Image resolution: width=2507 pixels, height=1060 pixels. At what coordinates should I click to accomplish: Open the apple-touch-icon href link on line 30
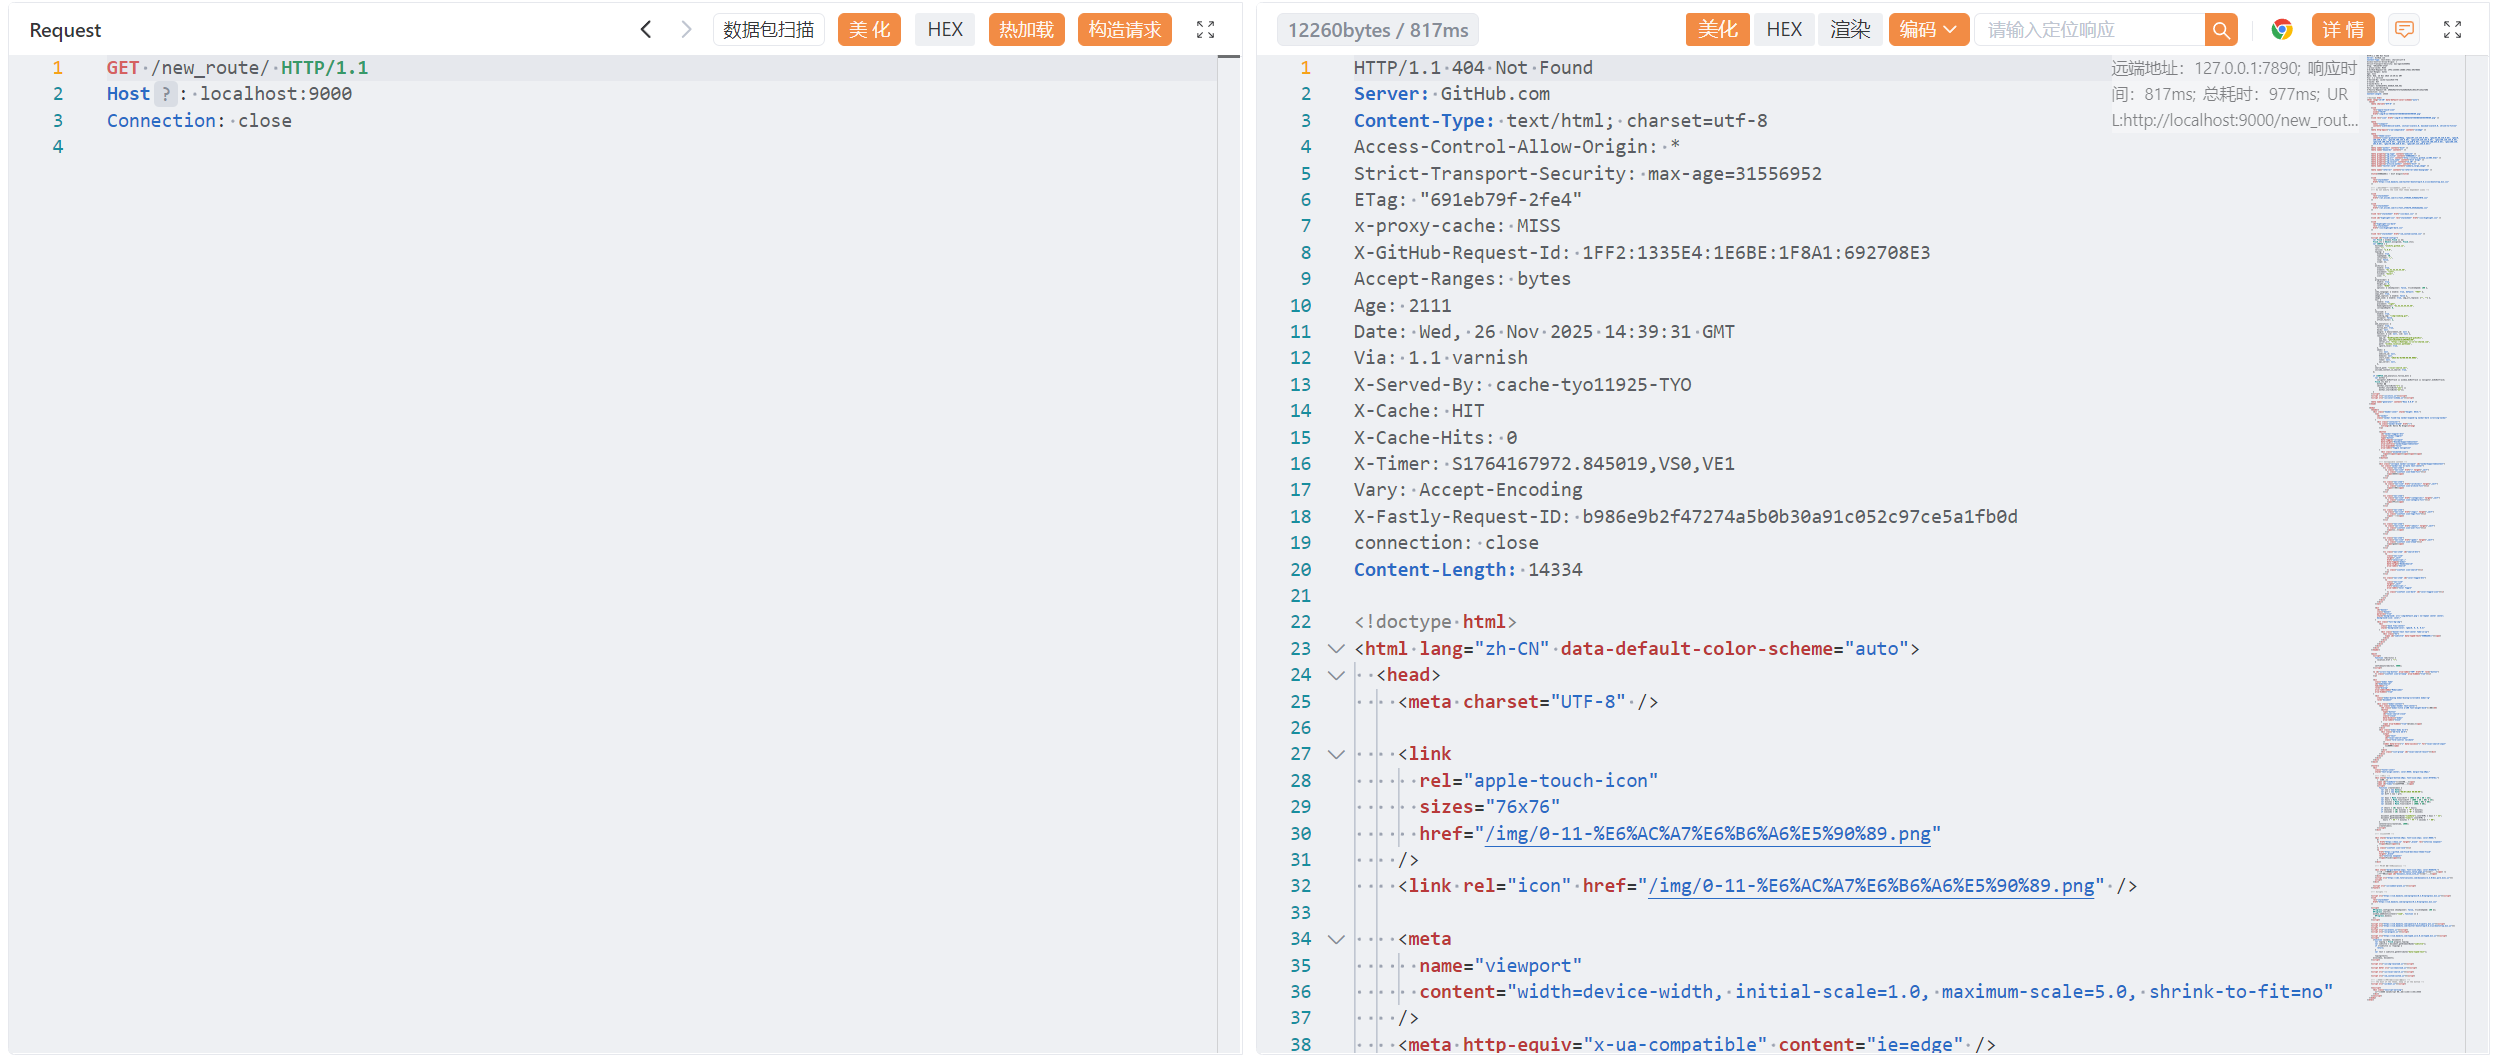[x=1708, y=834]
